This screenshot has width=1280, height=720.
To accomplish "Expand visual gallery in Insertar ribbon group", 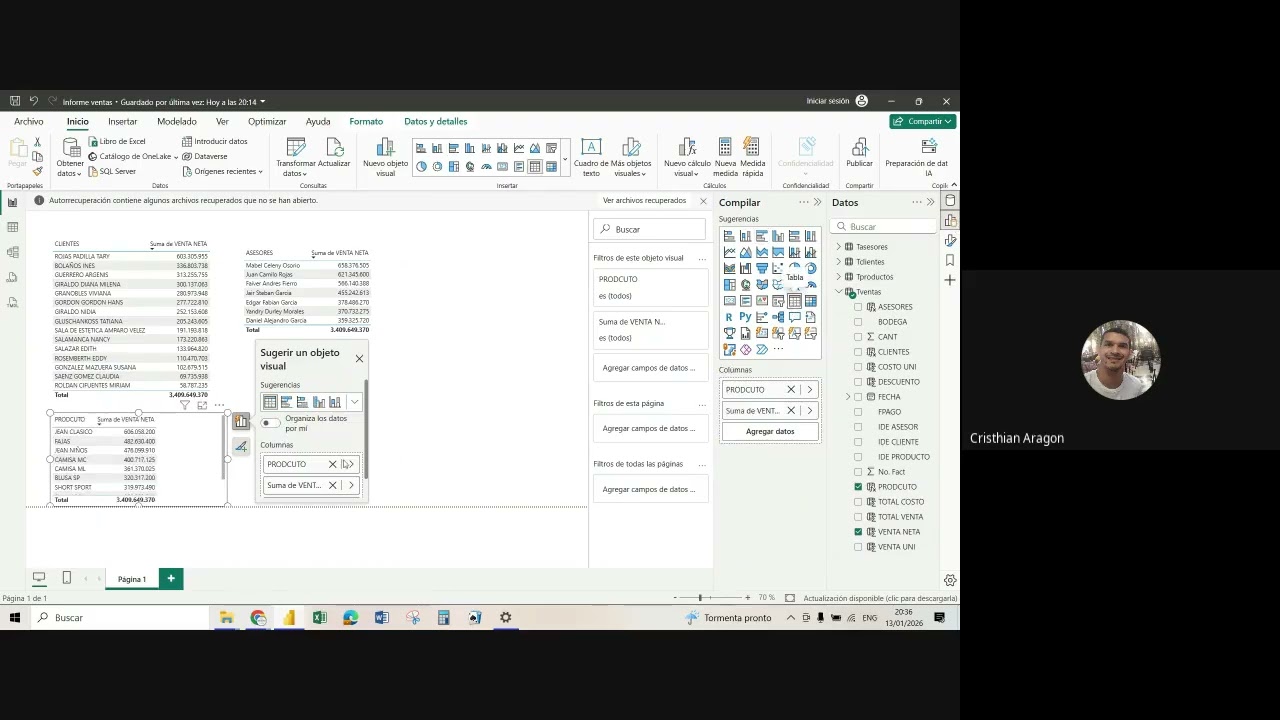I will pyautogui.click(x=564, y=159).
